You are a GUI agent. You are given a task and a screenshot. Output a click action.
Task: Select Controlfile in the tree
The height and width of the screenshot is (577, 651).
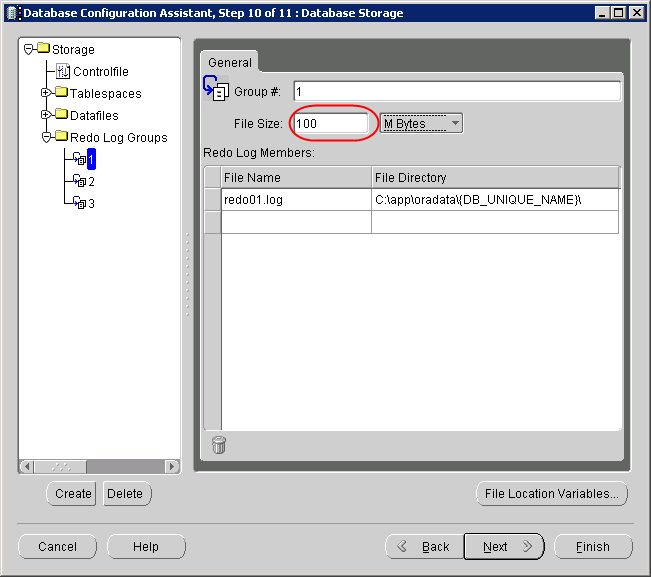(101, 71)
